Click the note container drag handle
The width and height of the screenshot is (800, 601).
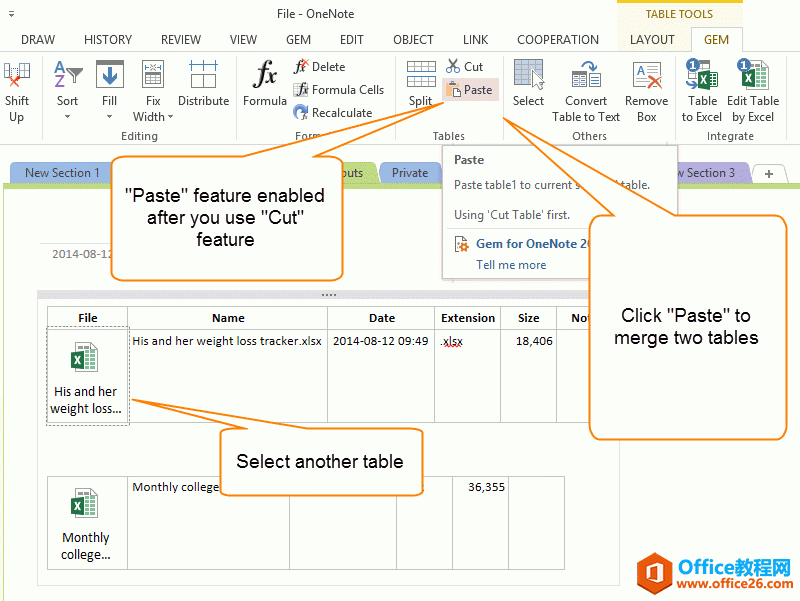pyautogui.click(x=329, y=295)
